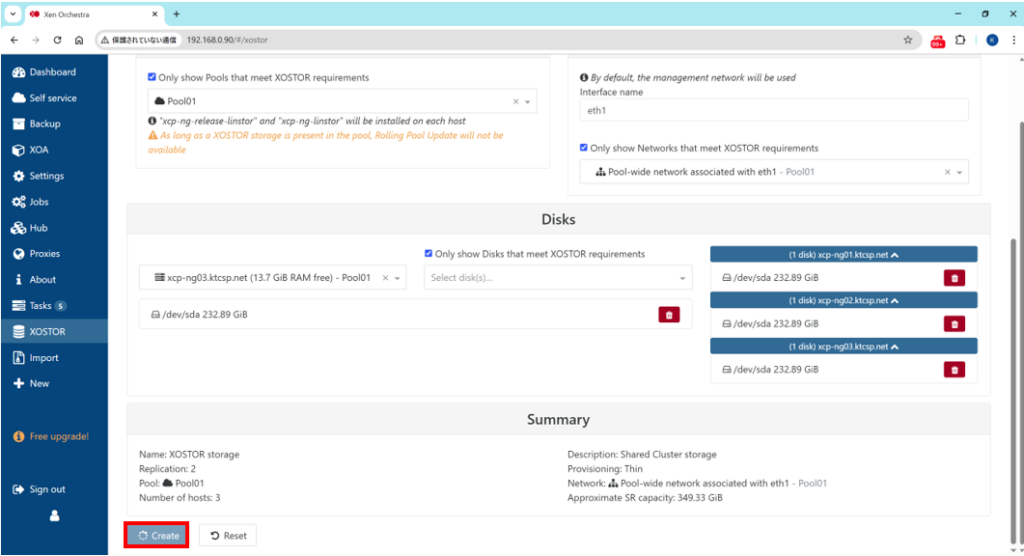The width and height of the screenshot is (1024, 556).
Task: Click the Create button
Action: tap(157, 535)
